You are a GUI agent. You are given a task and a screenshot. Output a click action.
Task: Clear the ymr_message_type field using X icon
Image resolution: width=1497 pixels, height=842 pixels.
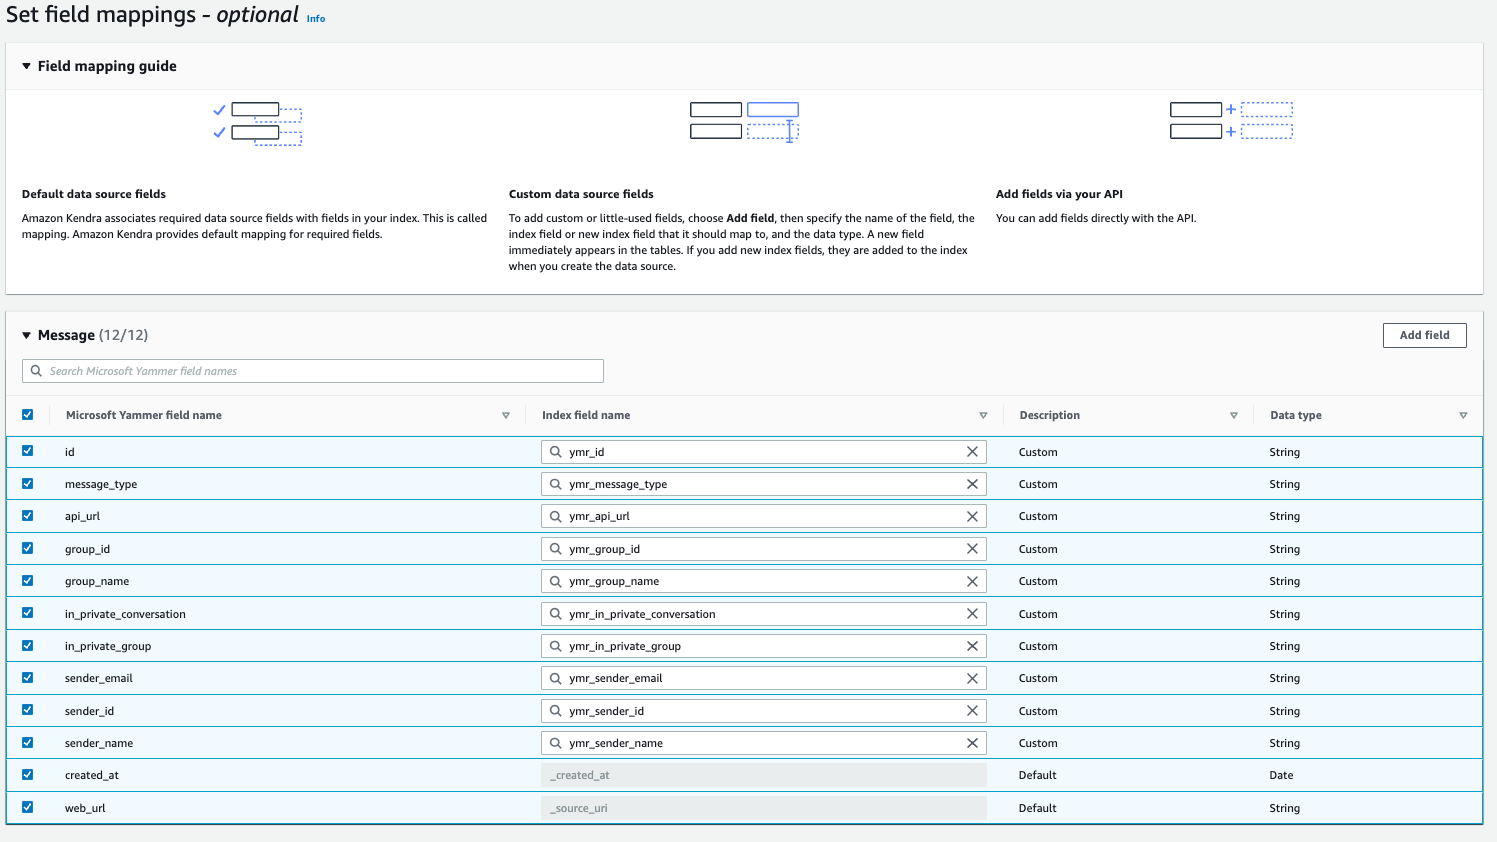pos(972,484)
